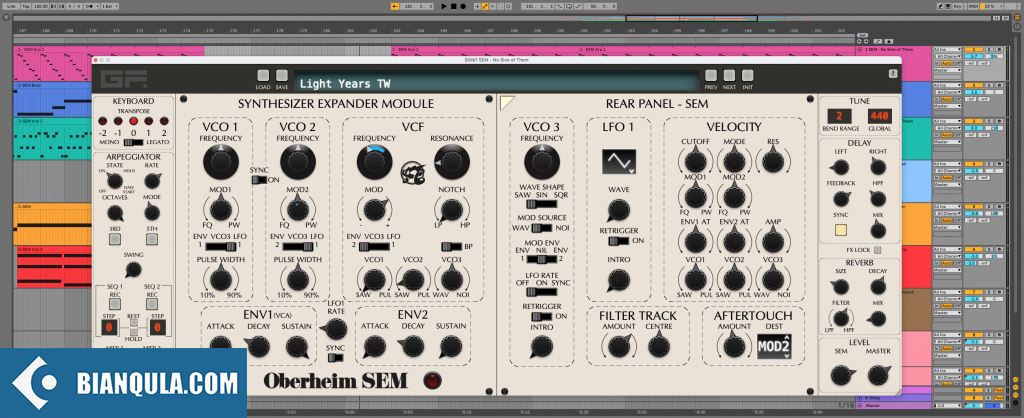Select transpose -1 LED

coord(118,121)
